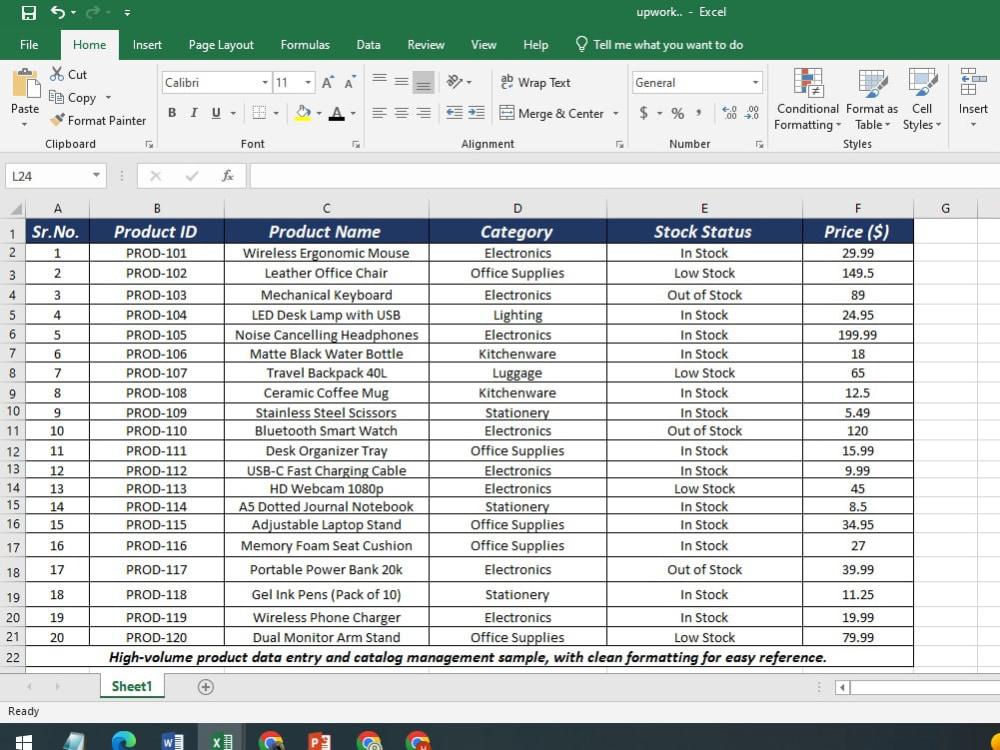Screen dimensions: 1000x750
Task: Cut the selection with scissors icon
Action: [57, 74]
